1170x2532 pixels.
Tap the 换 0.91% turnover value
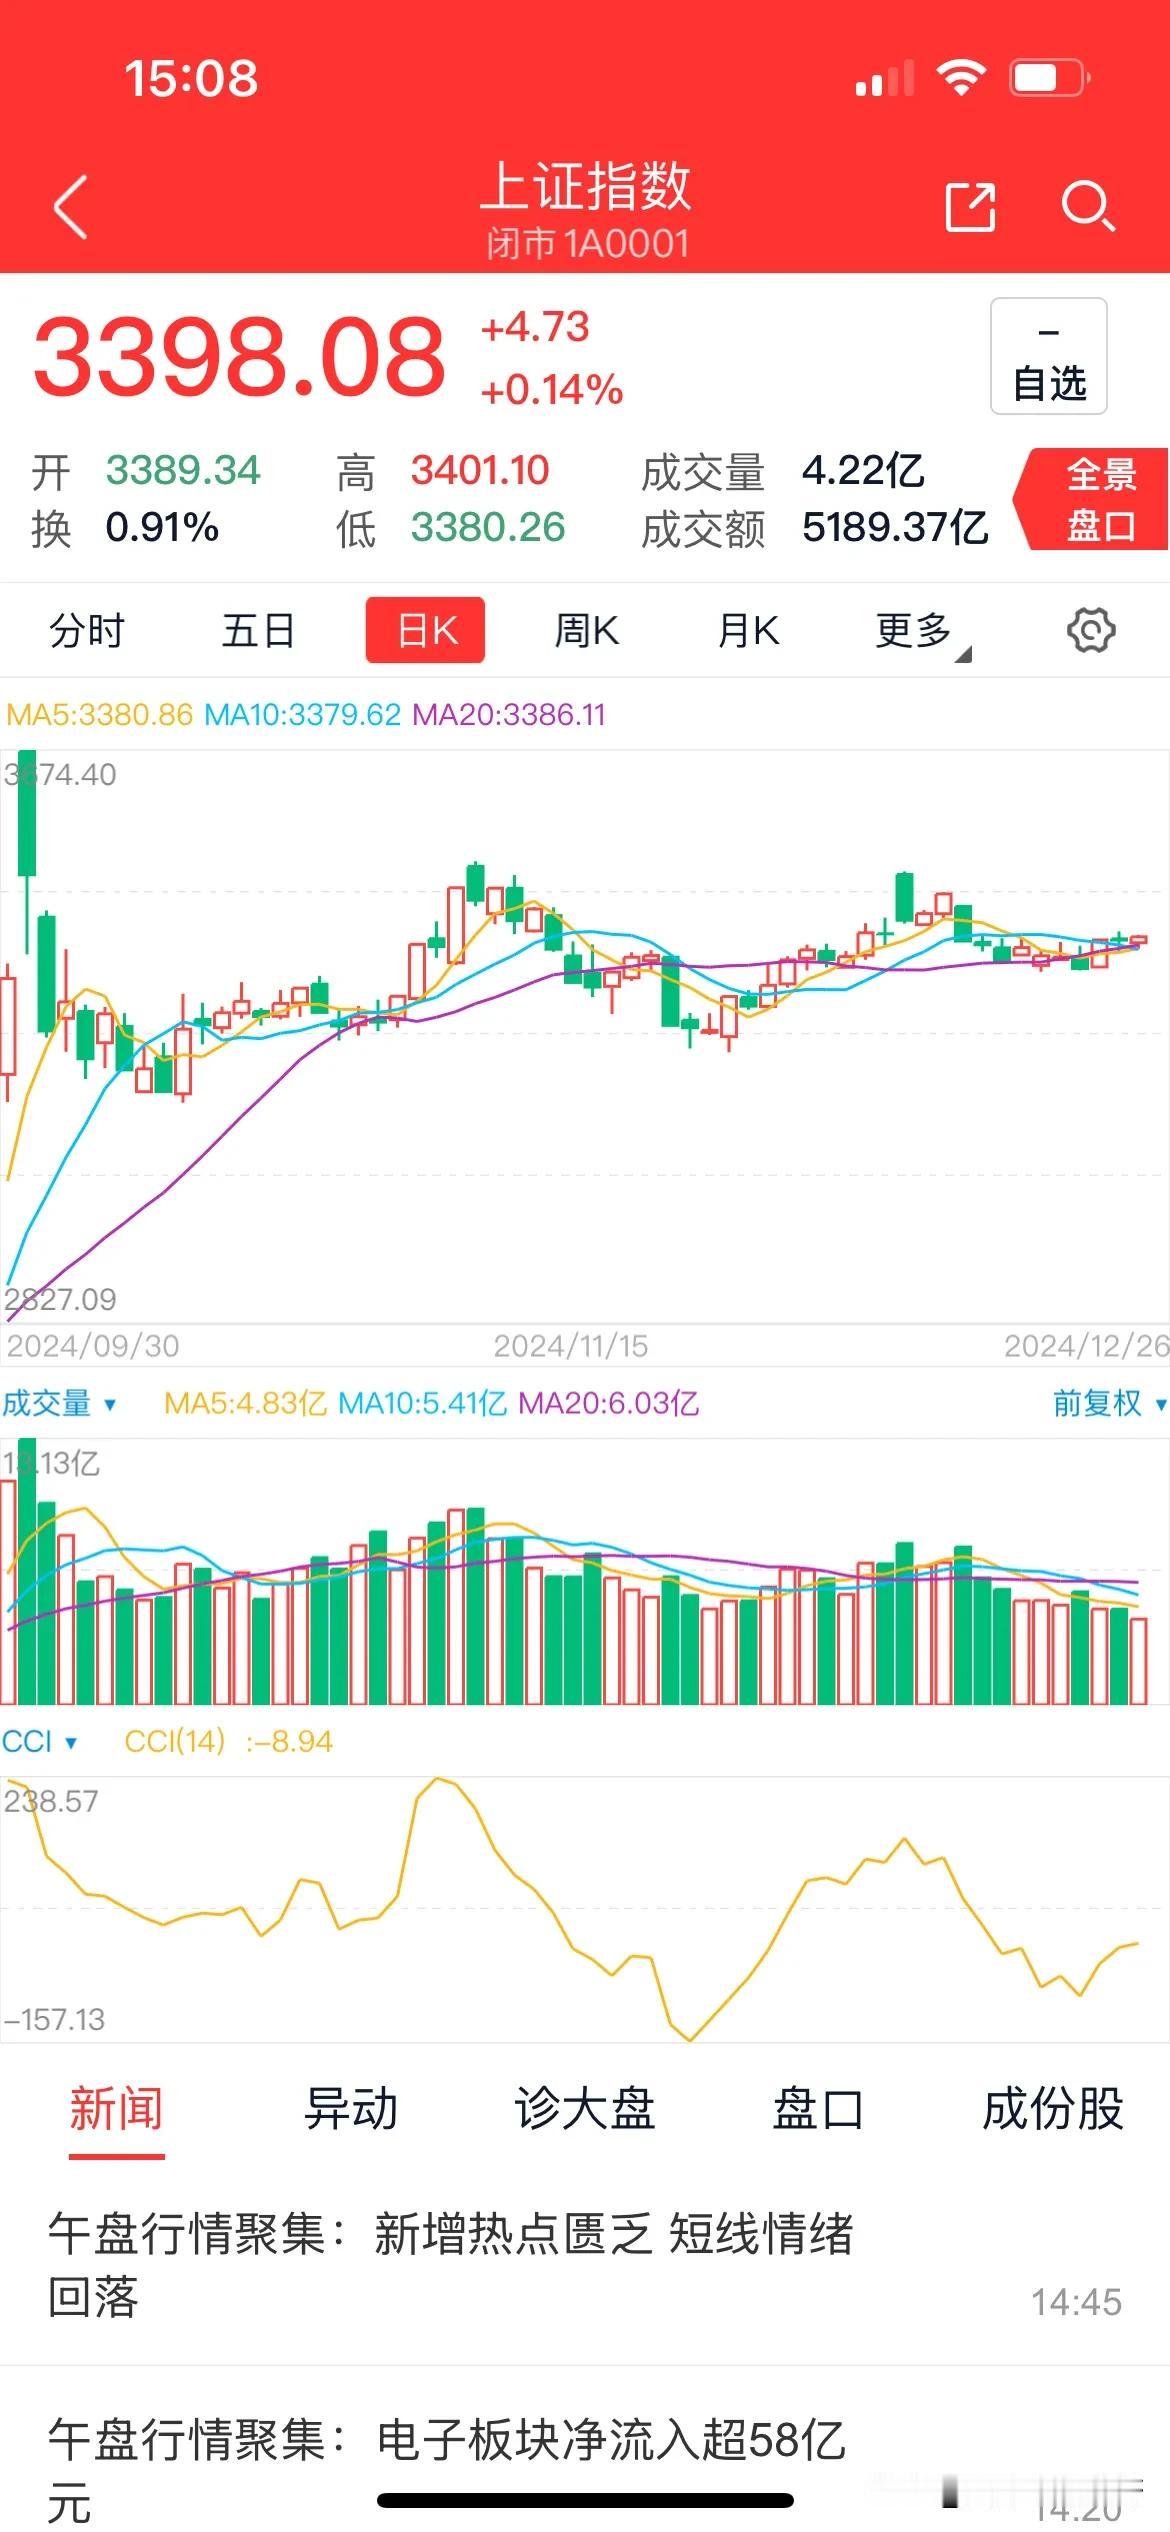[x=162, y=527]
